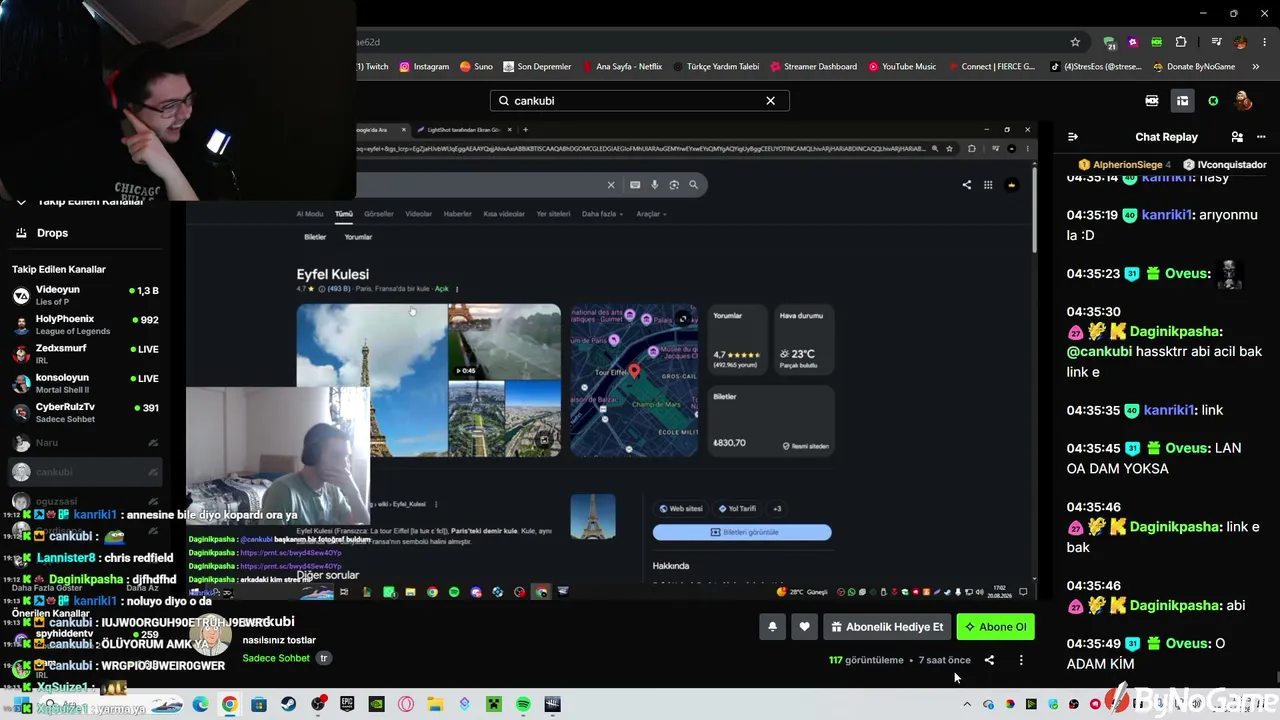
Task: Open the StresEos TikTok bookmark
Action: coord(1096,67)
